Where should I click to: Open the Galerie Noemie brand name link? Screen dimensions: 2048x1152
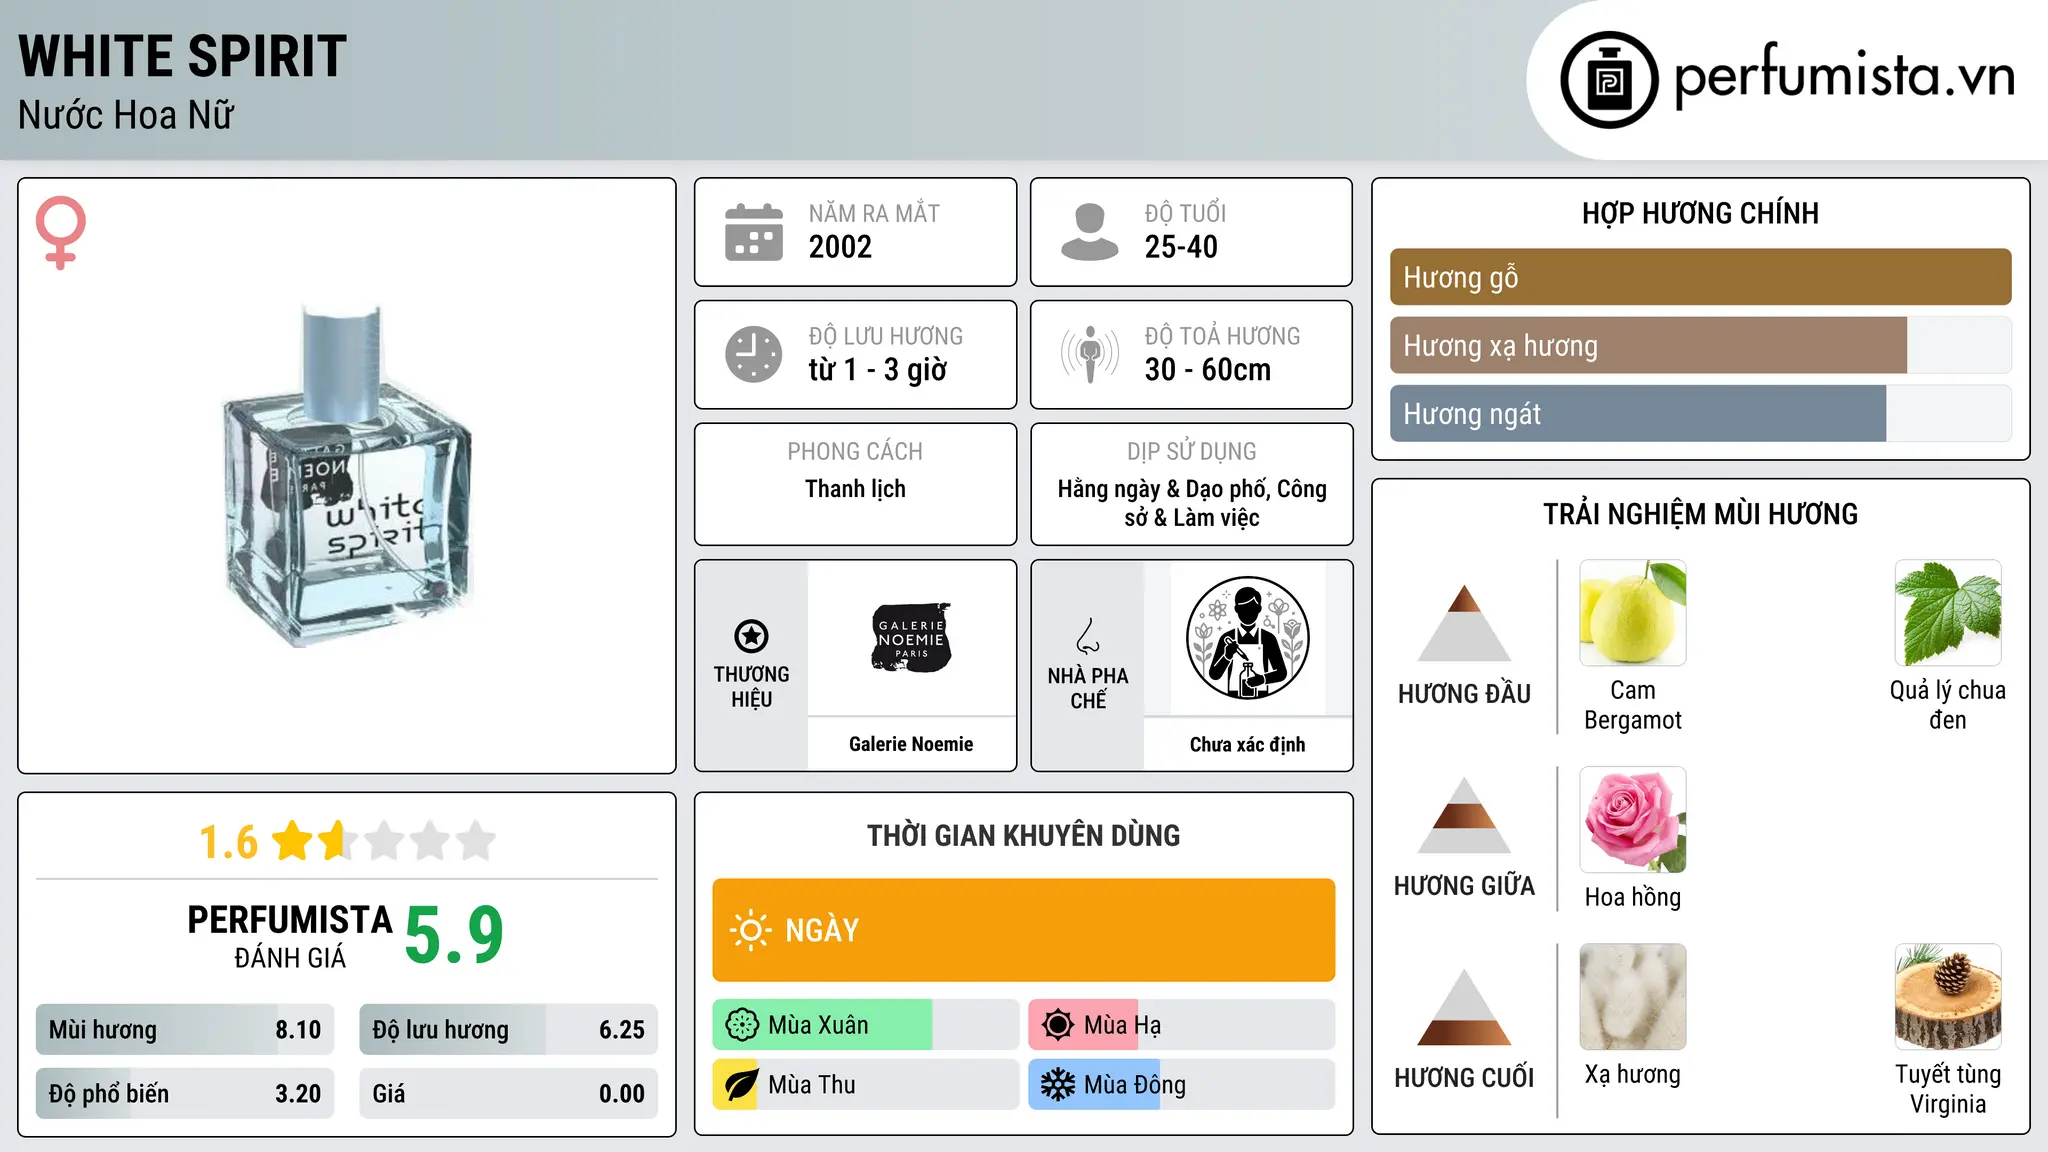point(911,744)
